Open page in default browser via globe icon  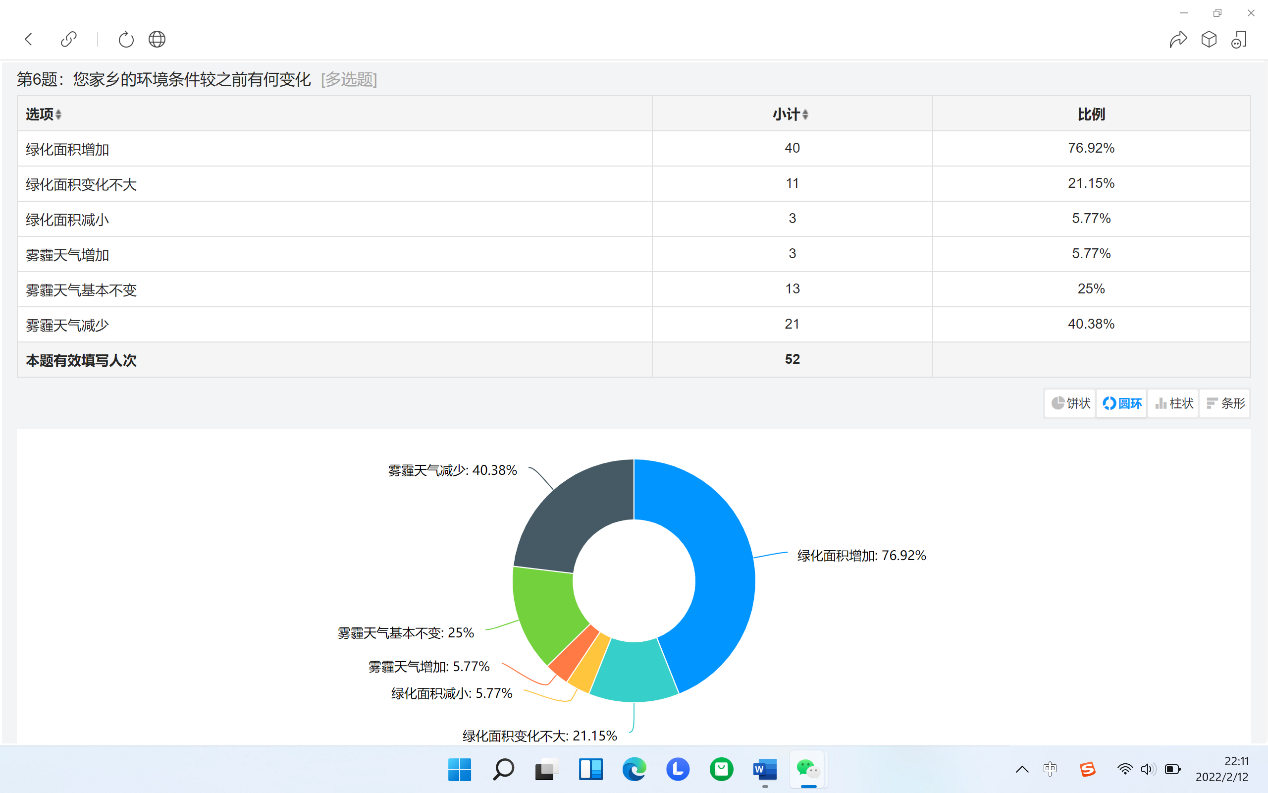(157, 39)
